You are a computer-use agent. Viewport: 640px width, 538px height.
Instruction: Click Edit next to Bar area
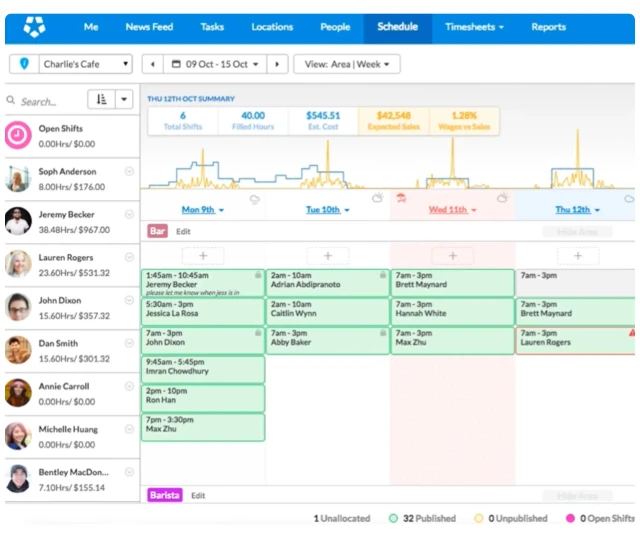coord(183,231)
